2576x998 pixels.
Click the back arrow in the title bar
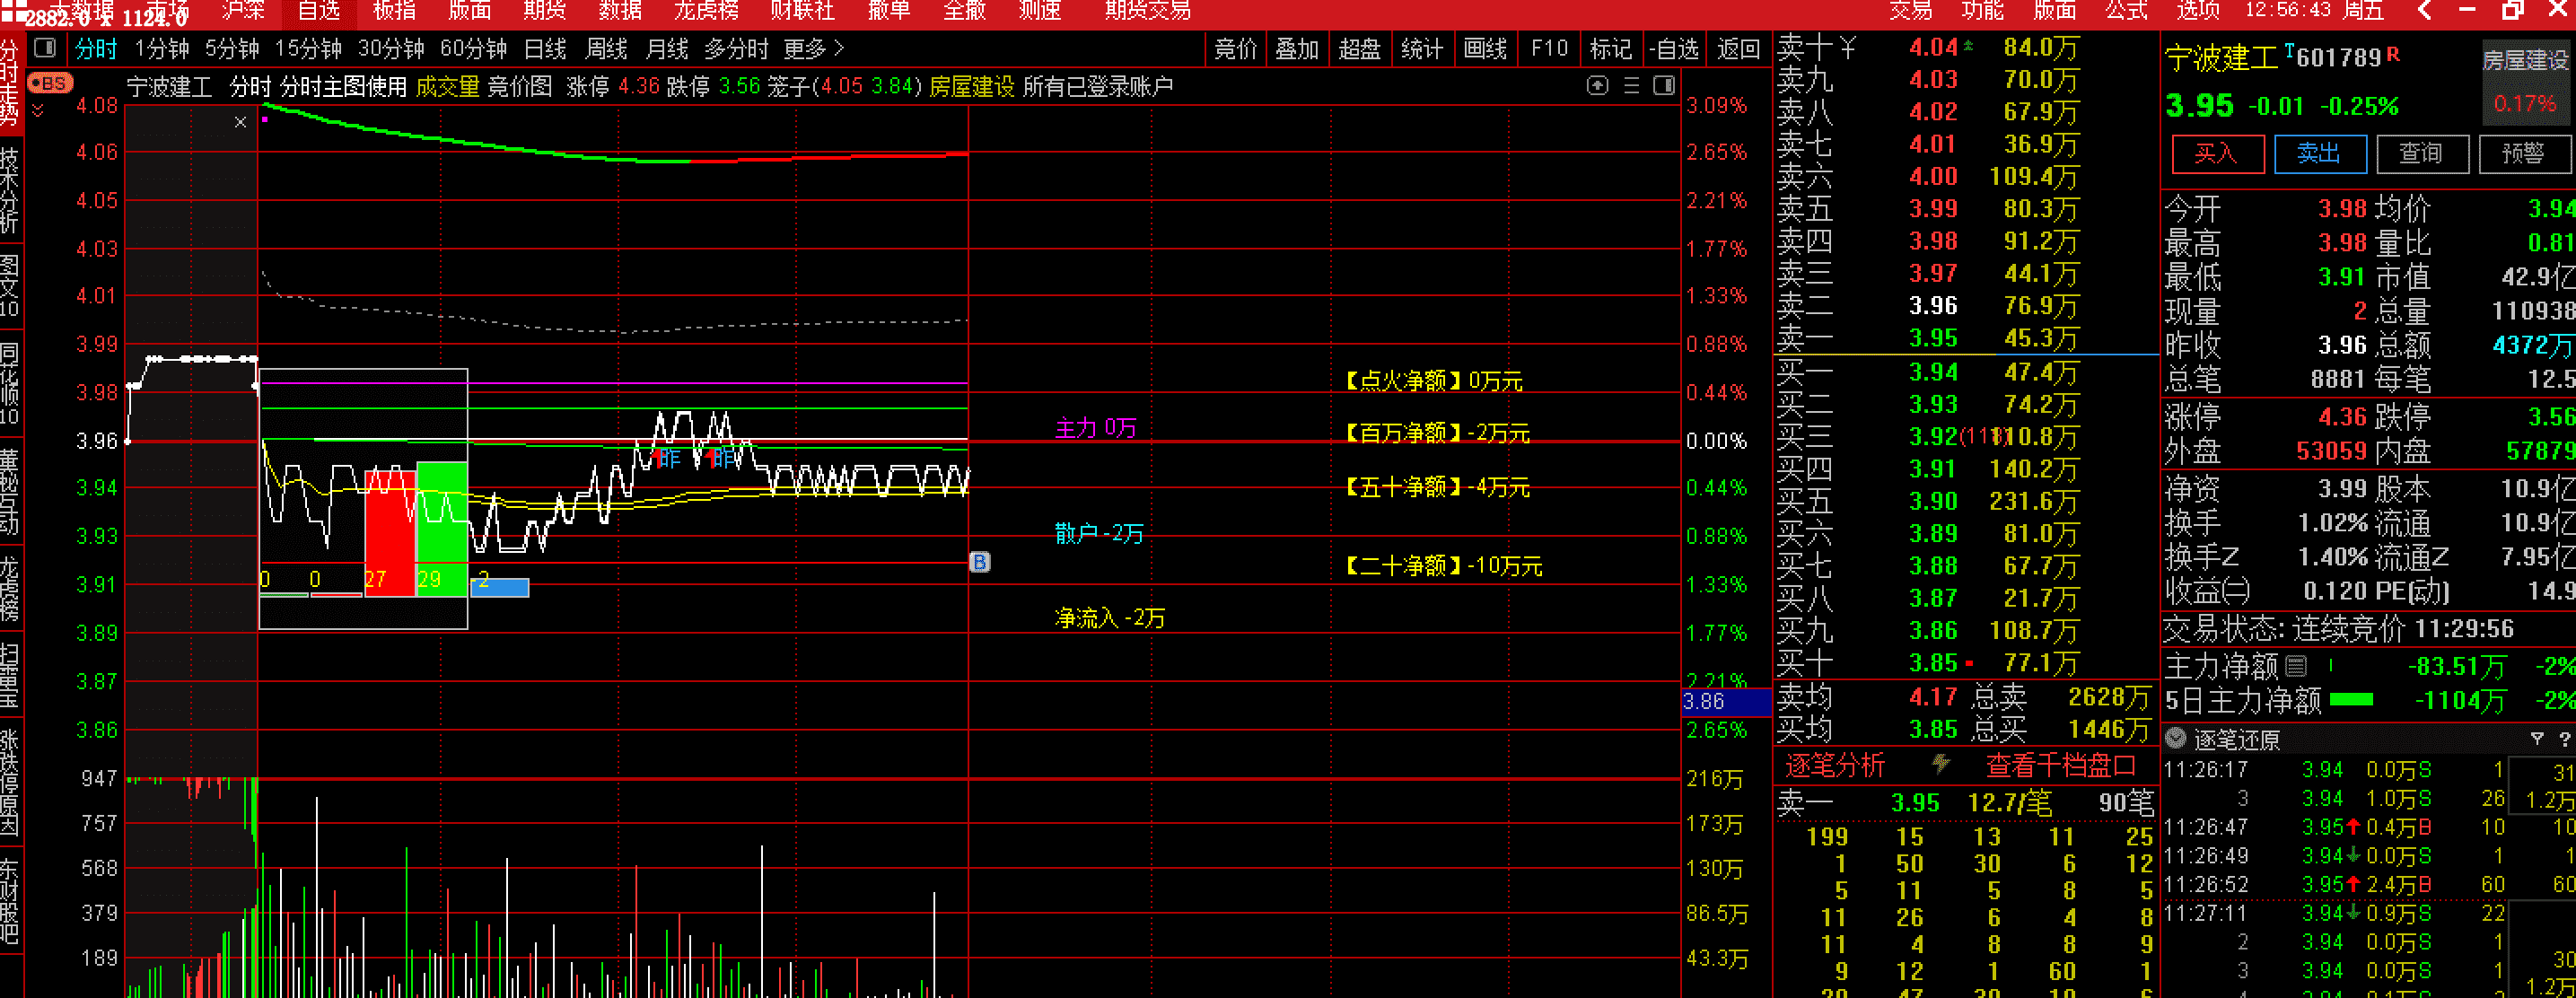pos(2424,11)
